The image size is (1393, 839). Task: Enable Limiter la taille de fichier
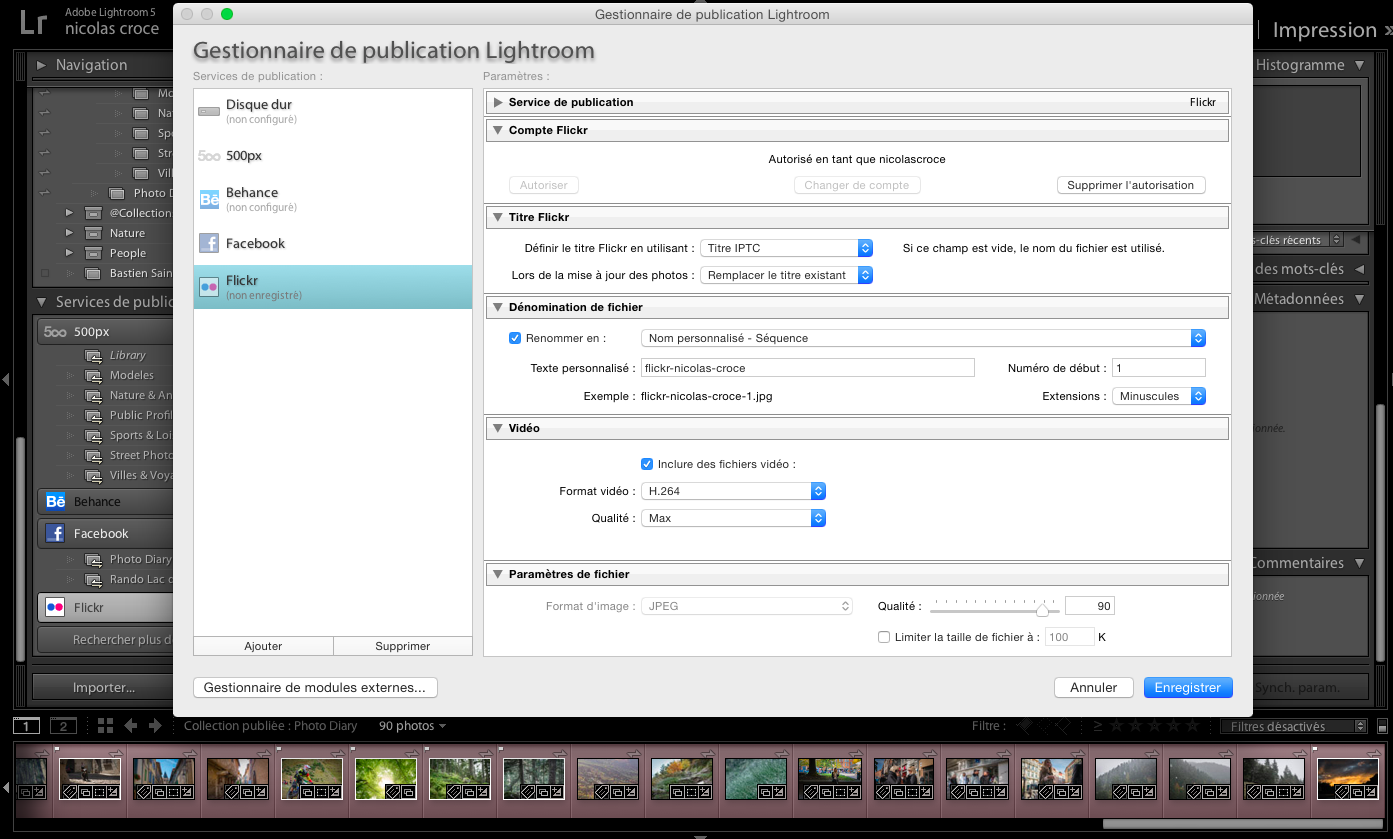coord(884,637)
